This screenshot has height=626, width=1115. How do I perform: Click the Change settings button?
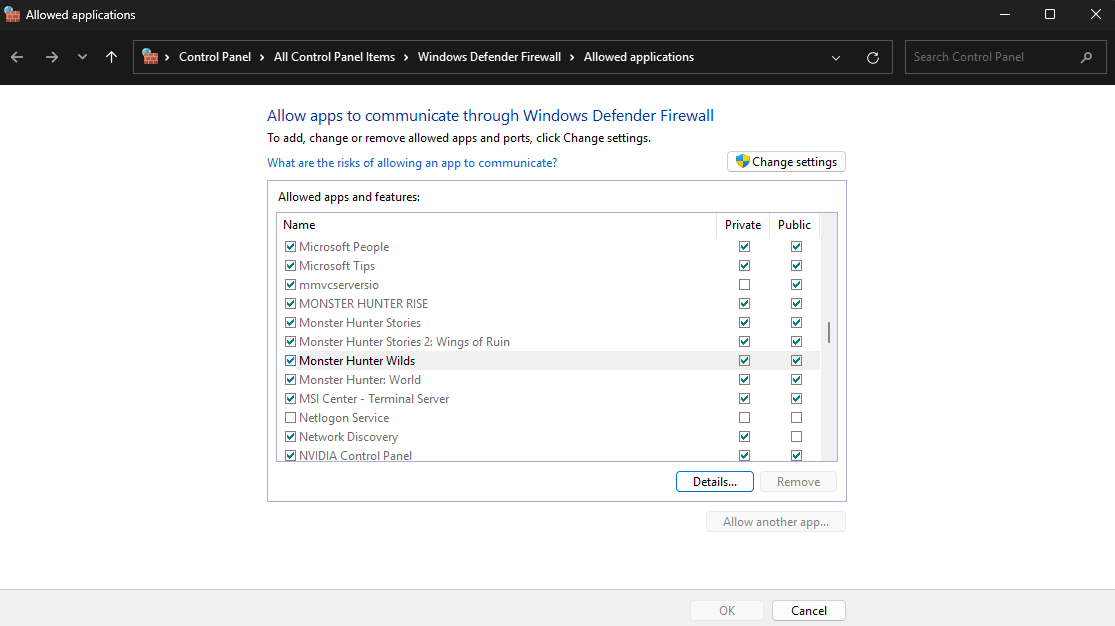(786, 162)
